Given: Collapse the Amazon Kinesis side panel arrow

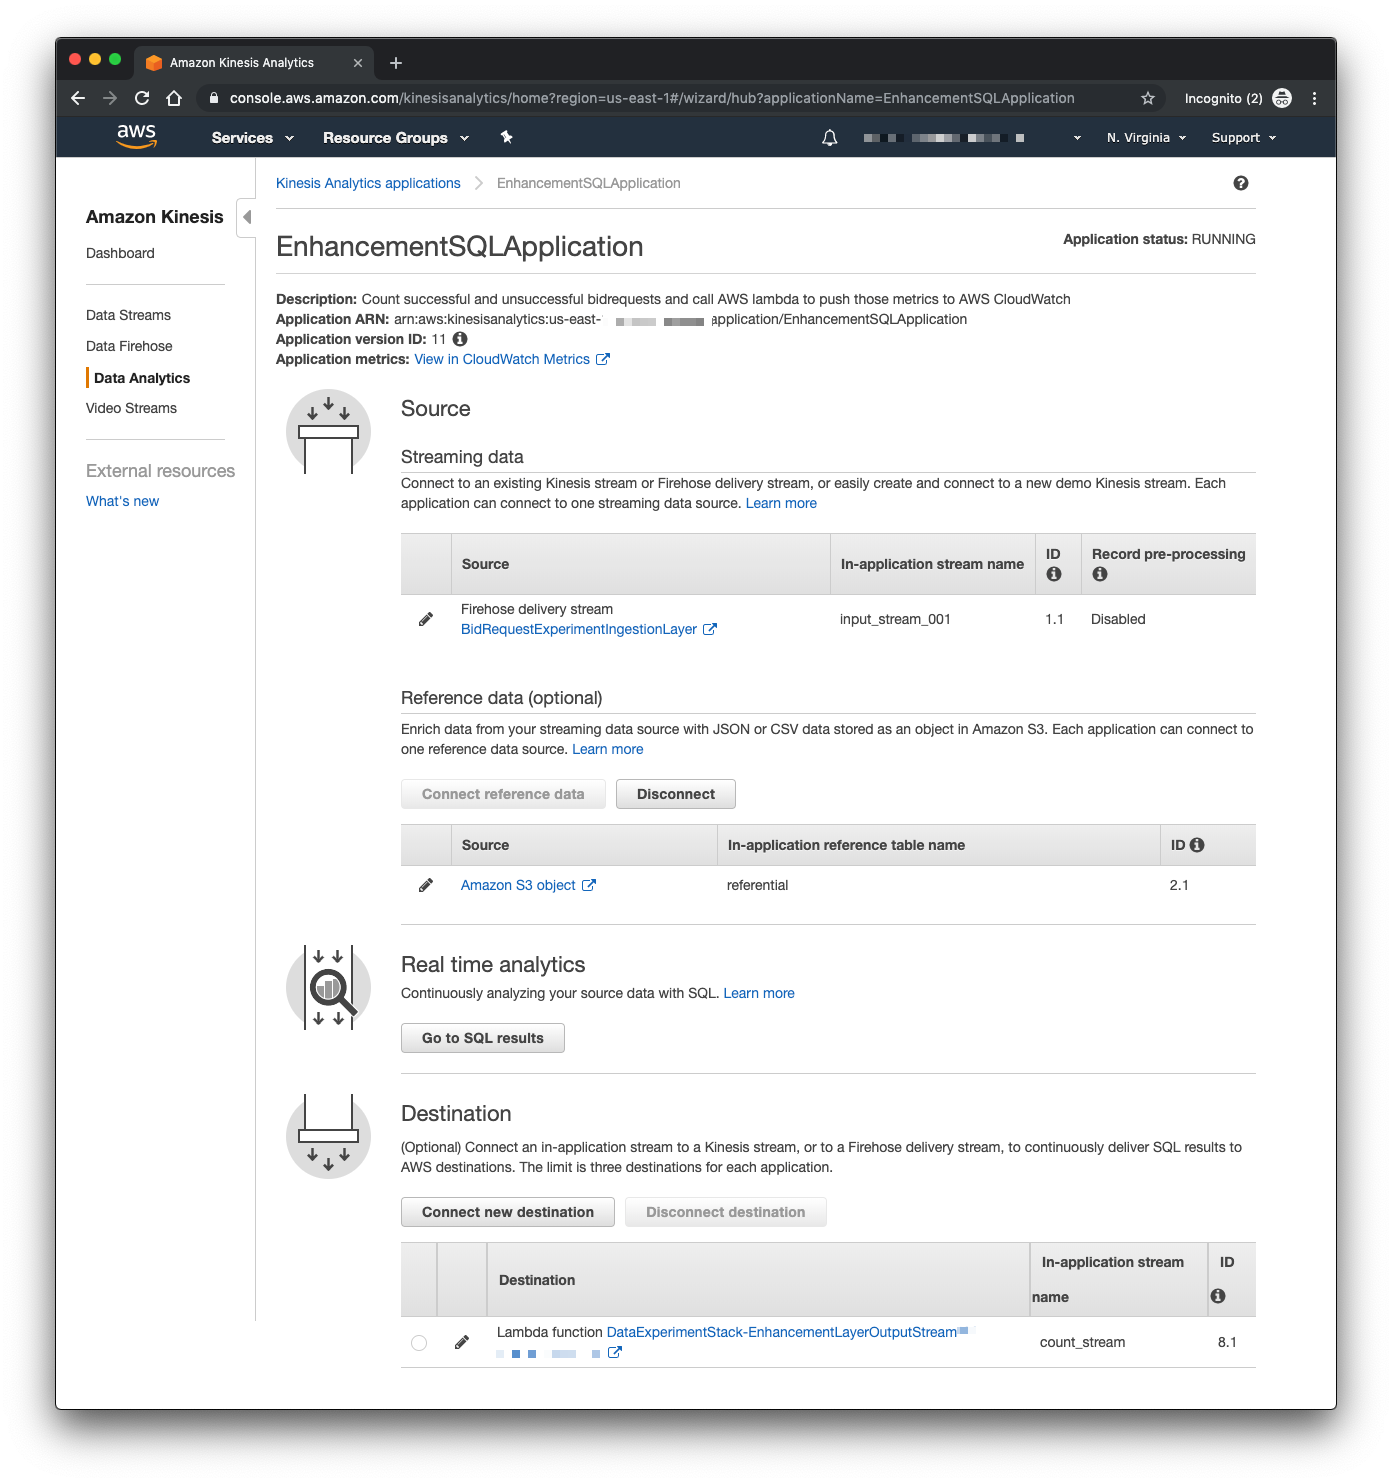Looking at the screenshot, I should pyautogui.click(x=247, y=217).
